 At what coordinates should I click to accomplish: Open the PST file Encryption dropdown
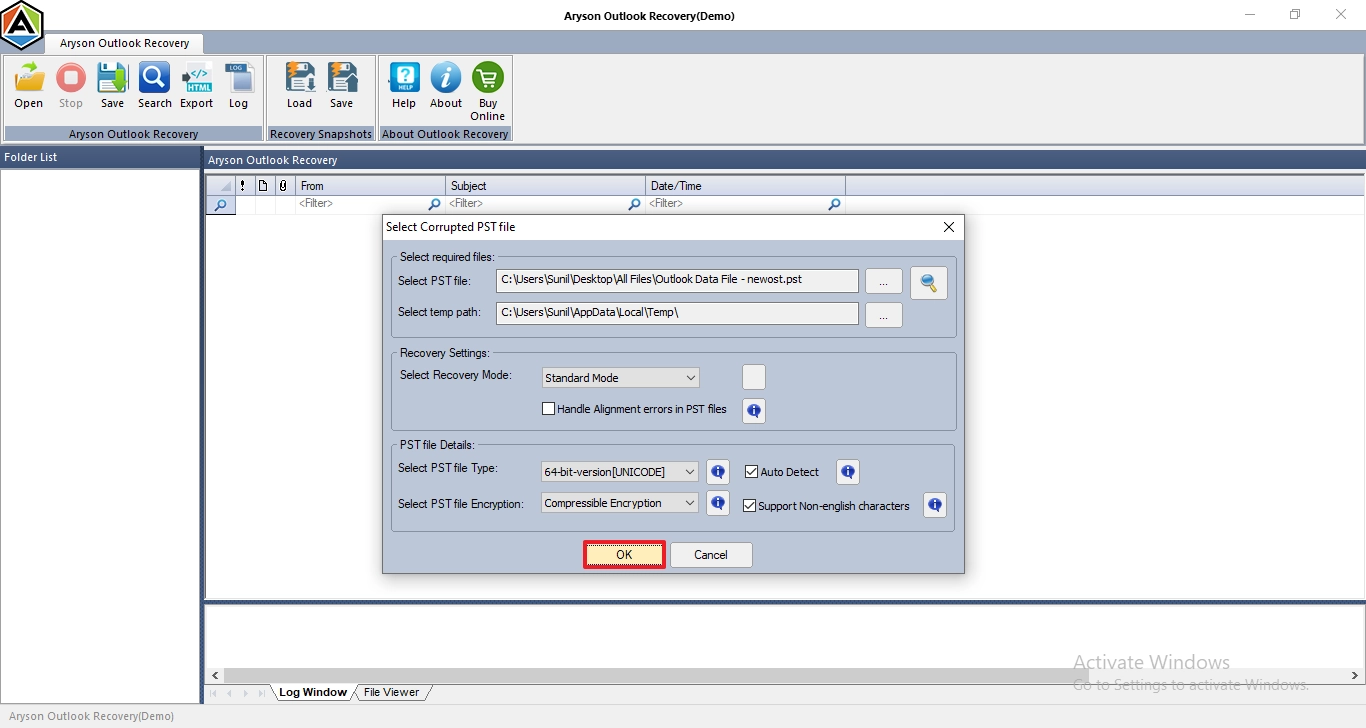pyautogui.click(x=620, y=503)
